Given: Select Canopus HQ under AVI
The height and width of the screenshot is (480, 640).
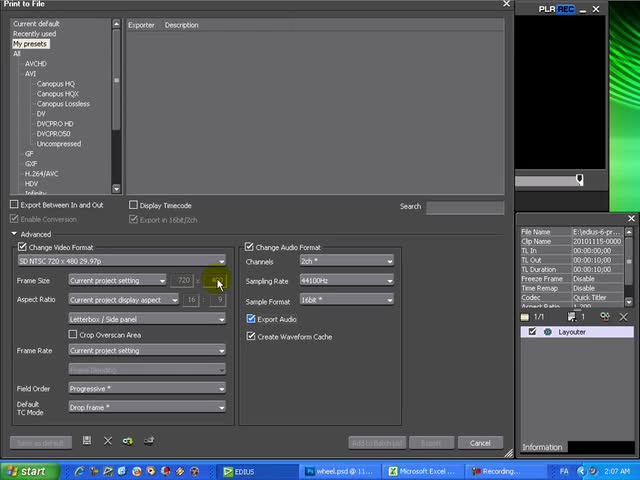Looking at the screenshot, I should pyautogui.click(x=56, y=84).
